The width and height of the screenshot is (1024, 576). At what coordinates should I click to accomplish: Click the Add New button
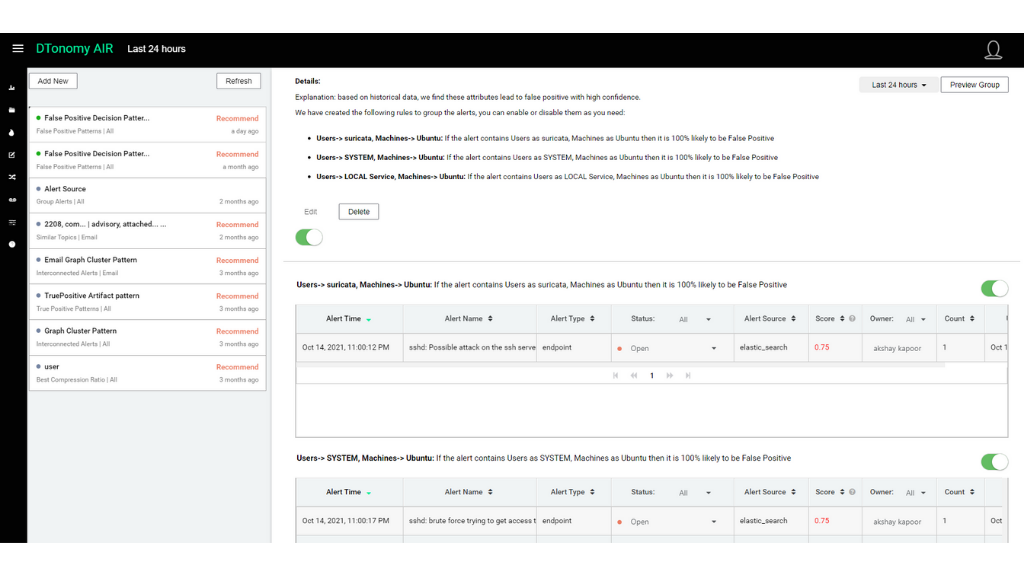click(54, 81)
